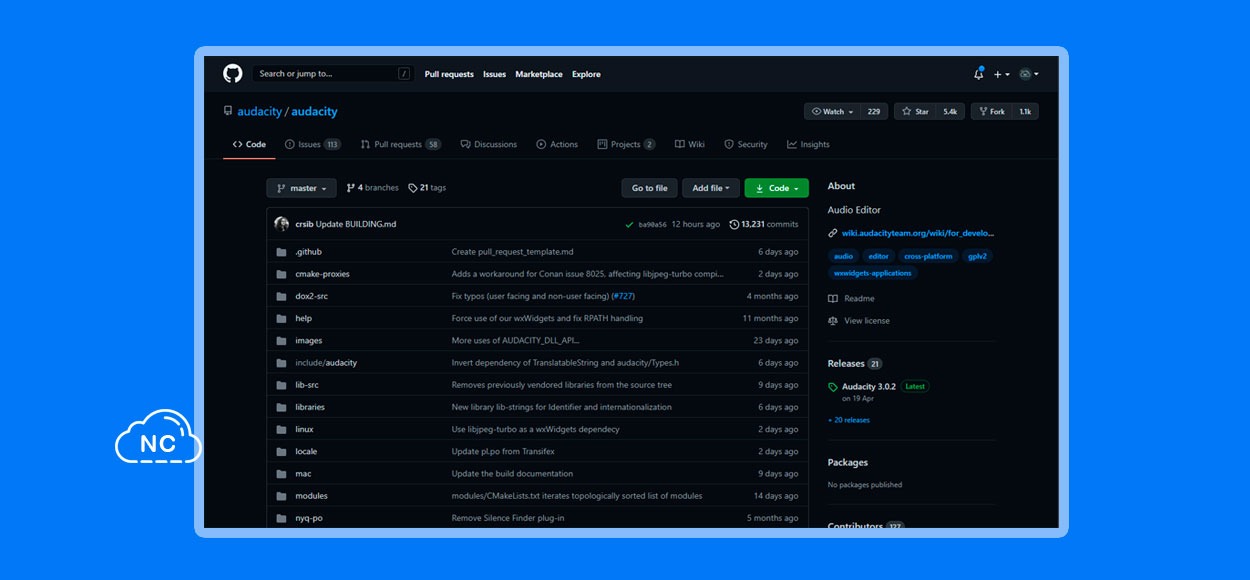Viewport: 1250px width, 580px height.
Task: Click the audio topic tag
Action: (843, 256)
